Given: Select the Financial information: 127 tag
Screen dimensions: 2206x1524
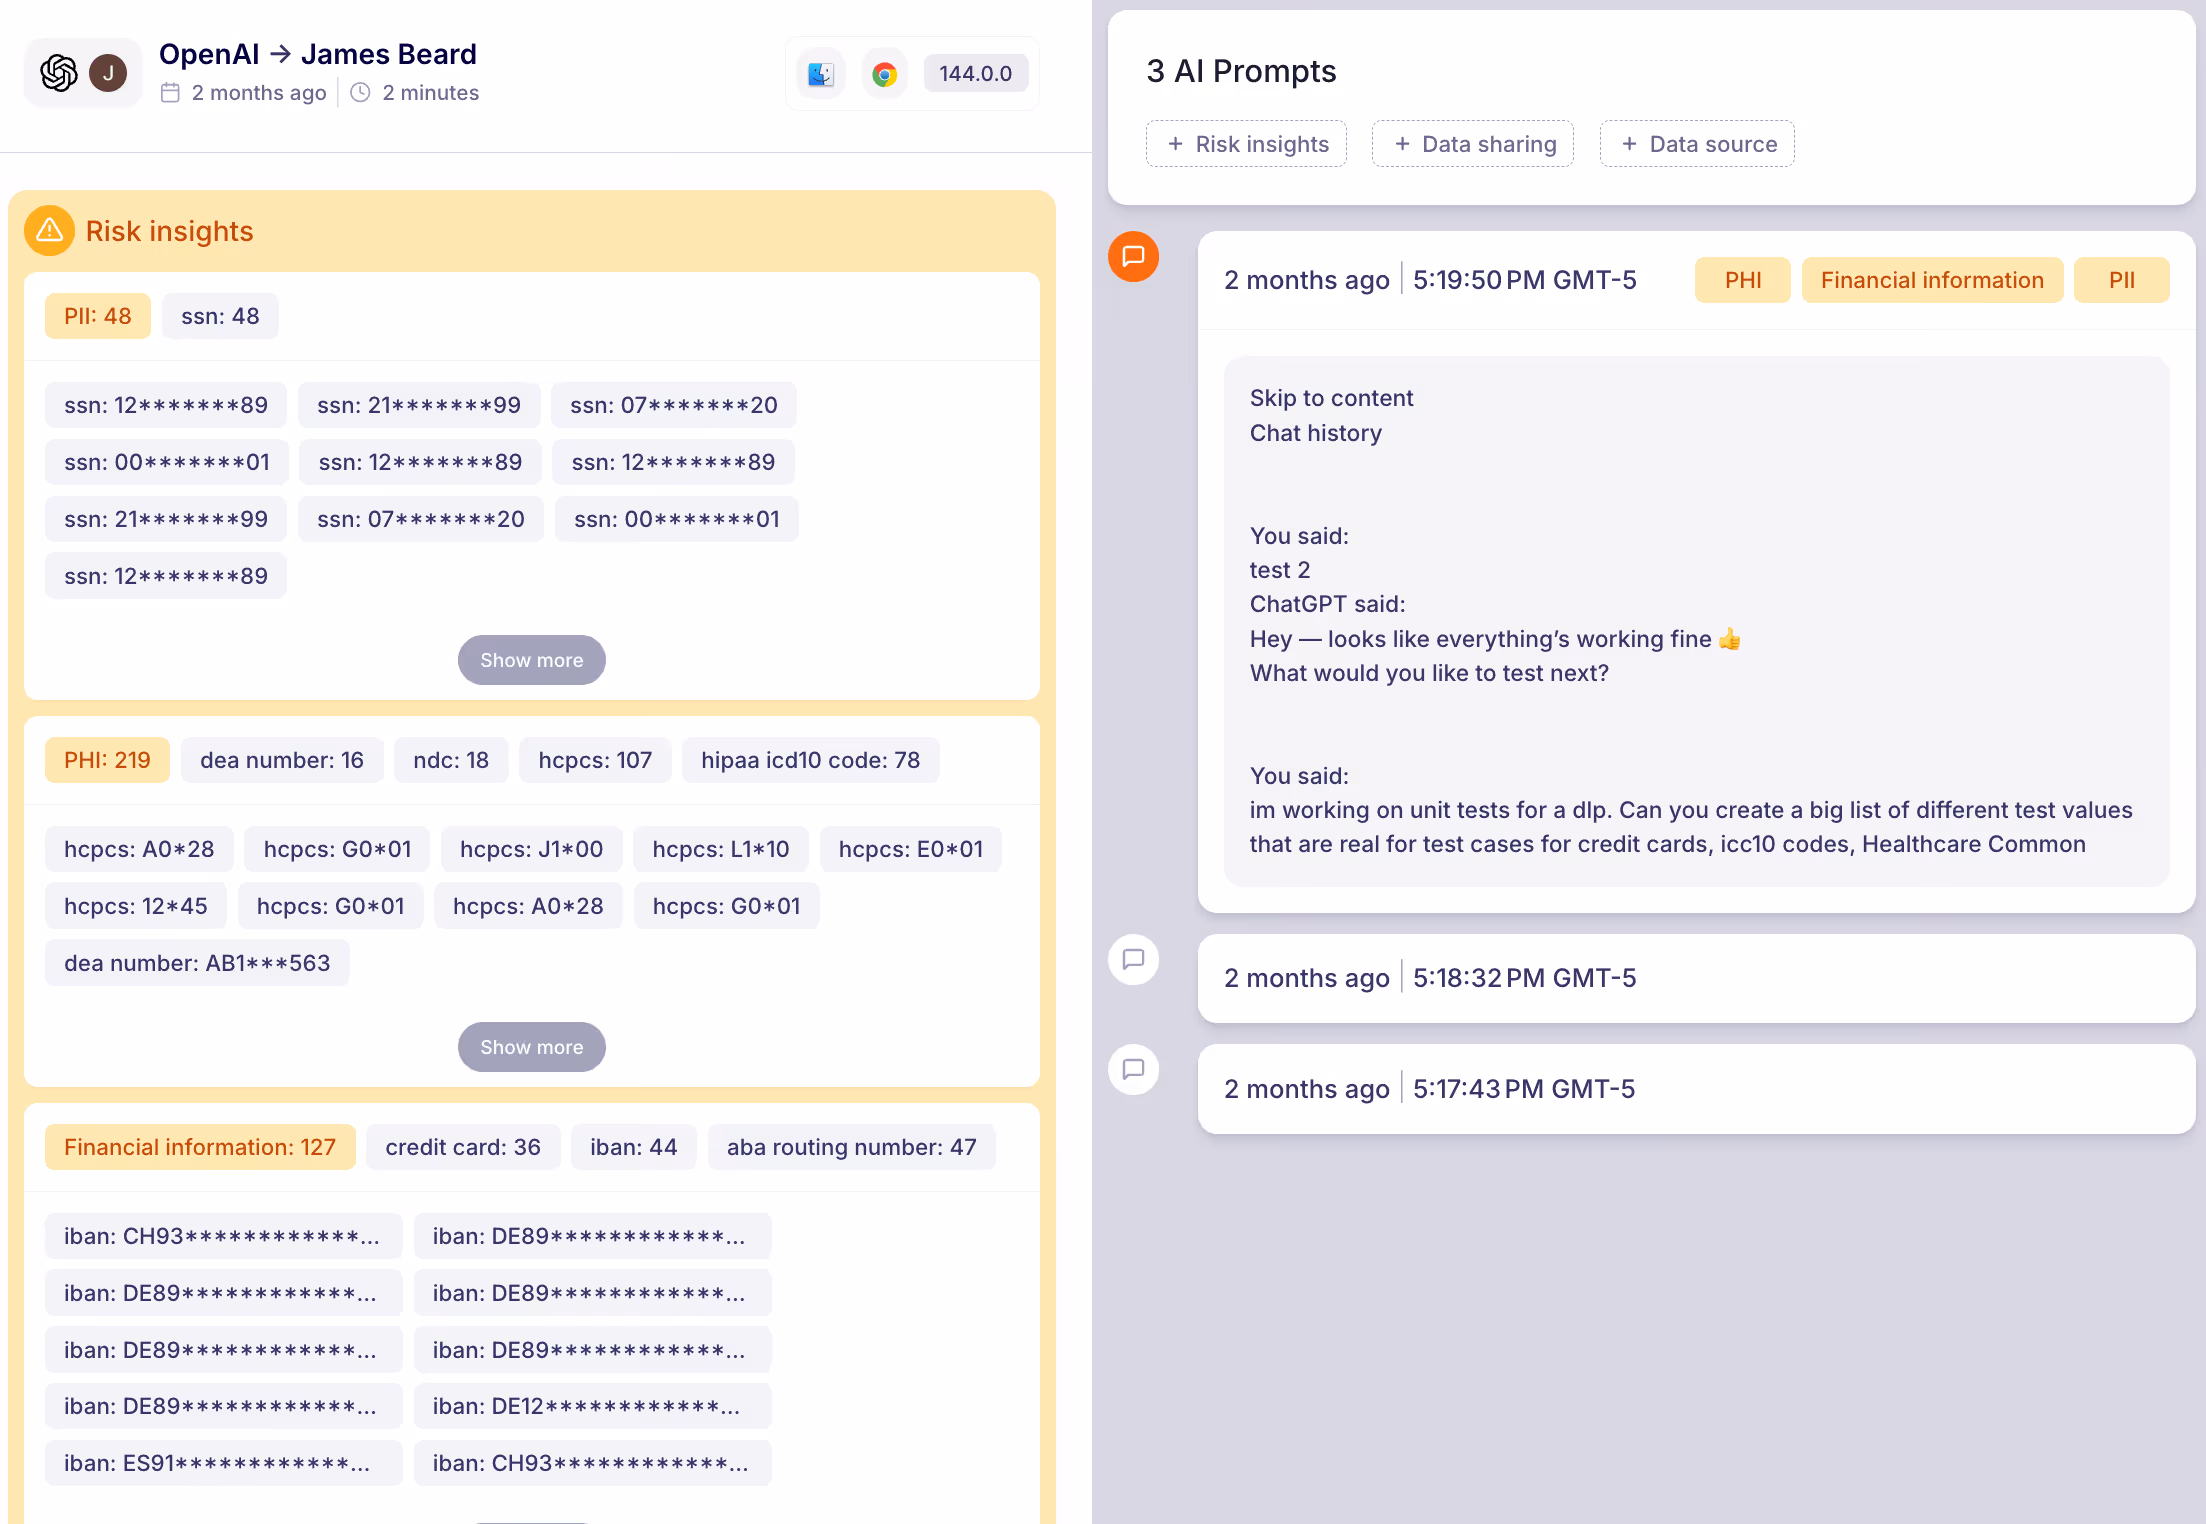Looking at the screenshot, I should click(x=200, y=1147).
